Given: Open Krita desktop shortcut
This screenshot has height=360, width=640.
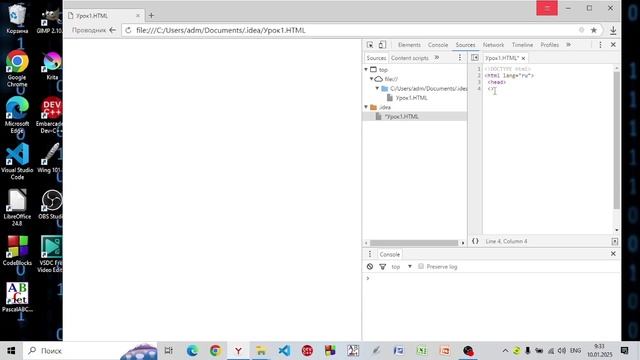Looking at the screenshot, I should (52, 65).
